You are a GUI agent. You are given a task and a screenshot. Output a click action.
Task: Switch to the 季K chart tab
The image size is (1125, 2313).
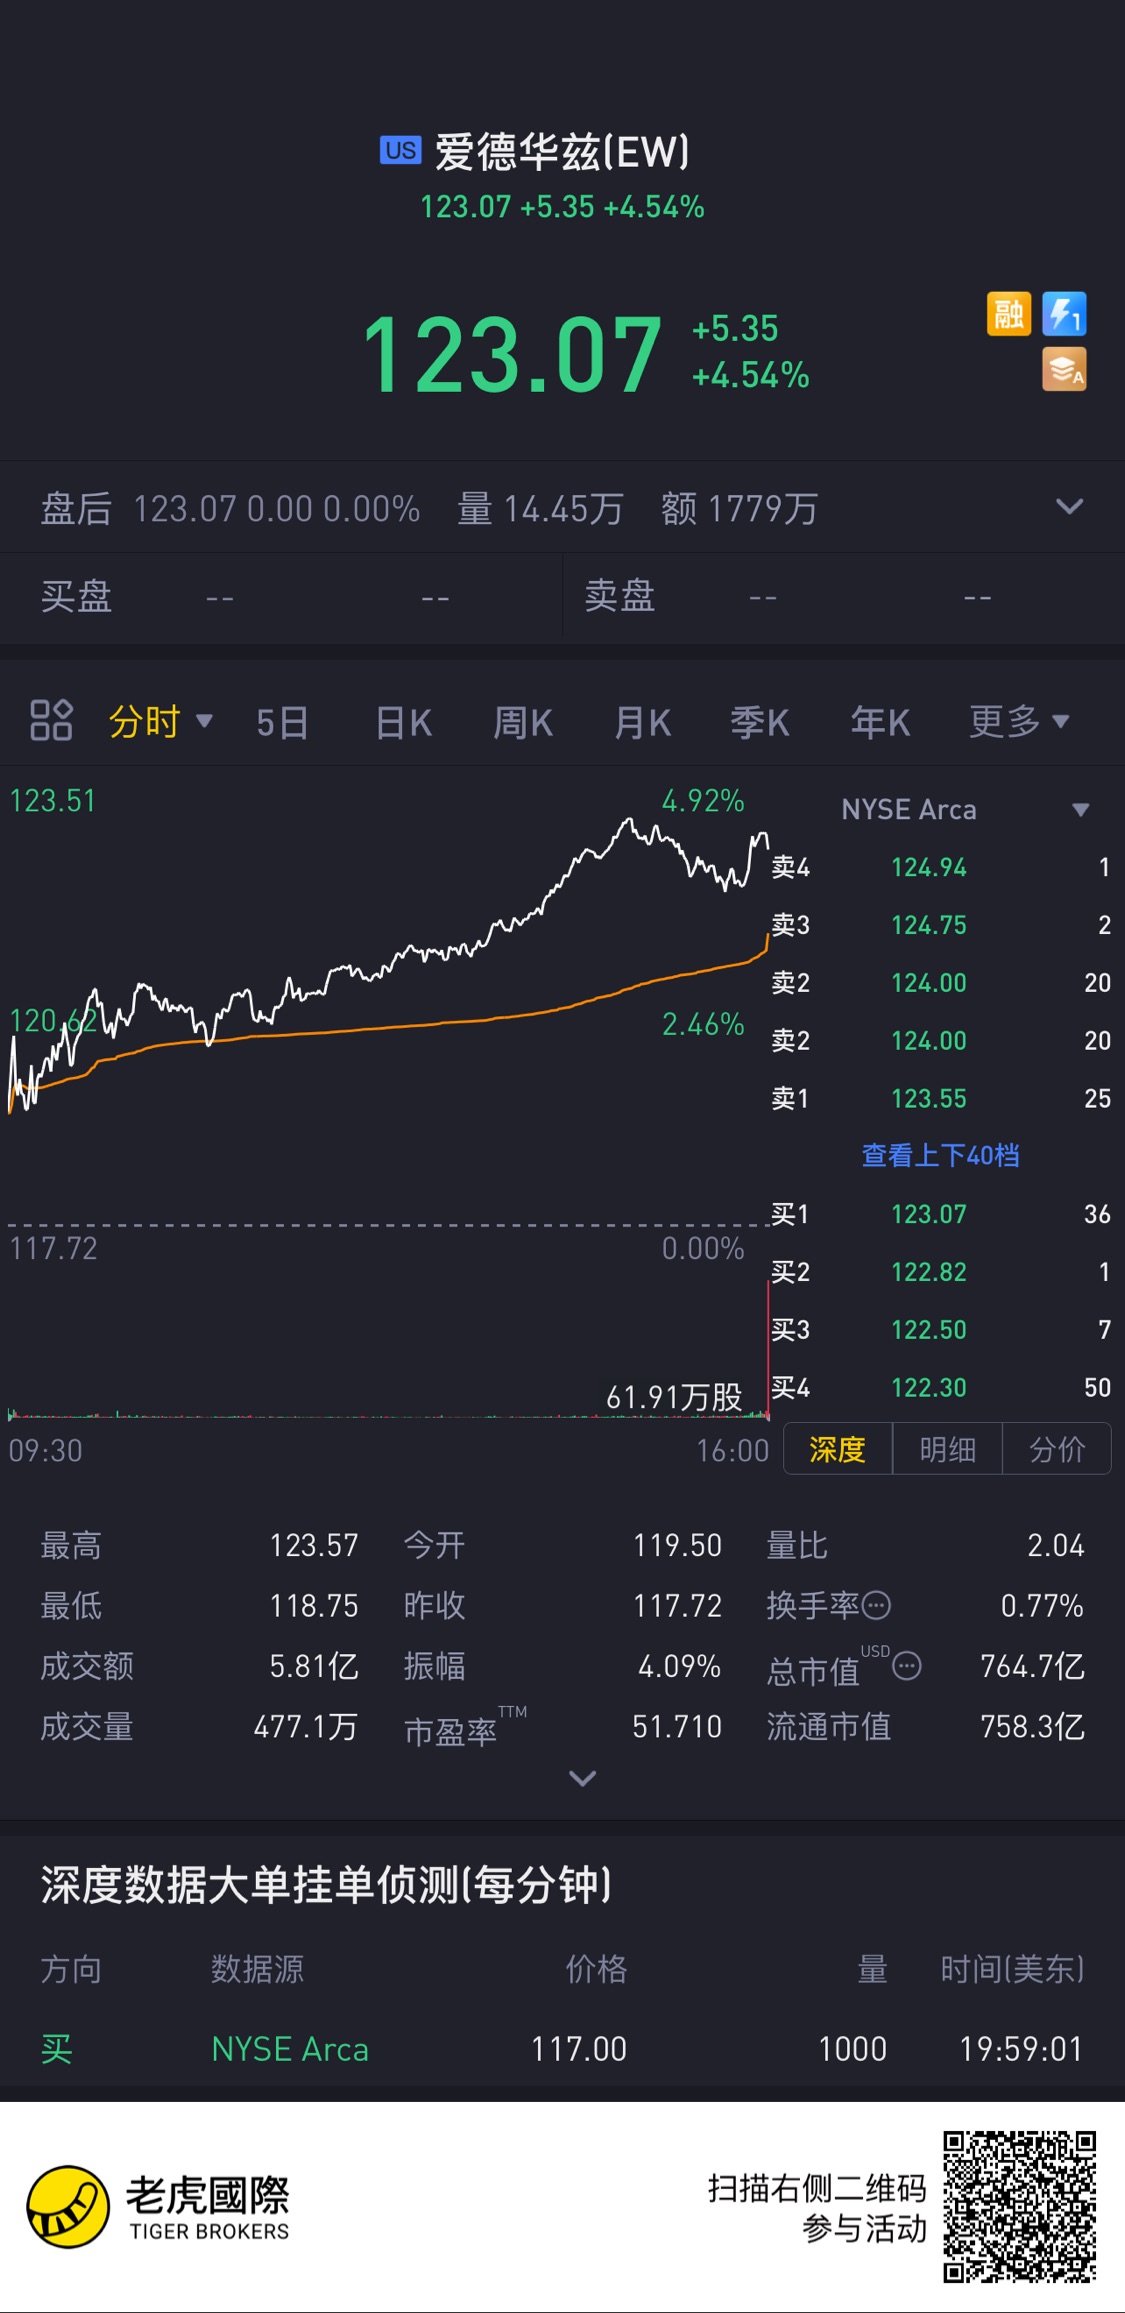[760, 722]
